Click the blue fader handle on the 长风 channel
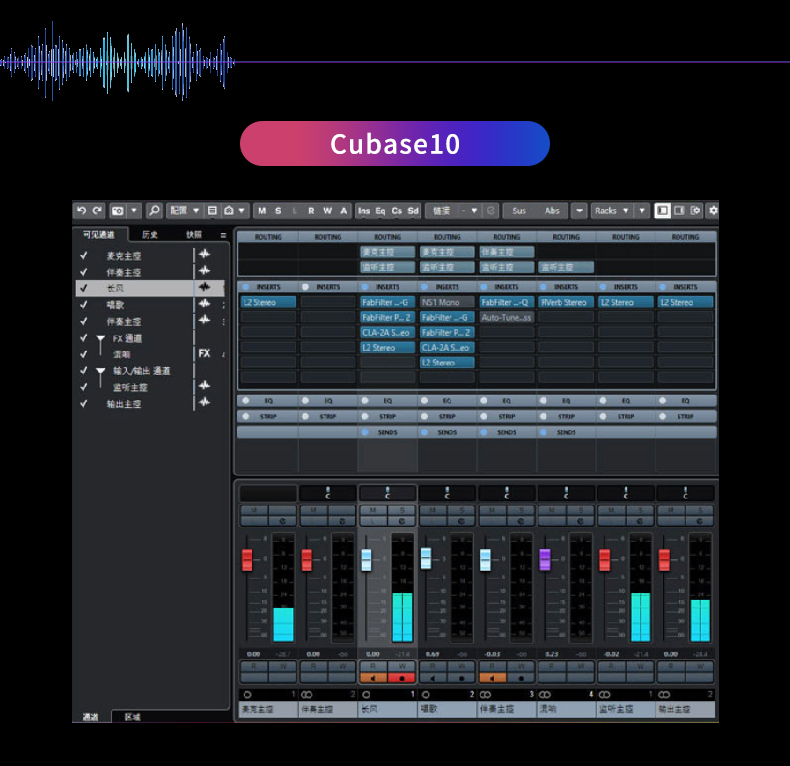 click(366, 560)
